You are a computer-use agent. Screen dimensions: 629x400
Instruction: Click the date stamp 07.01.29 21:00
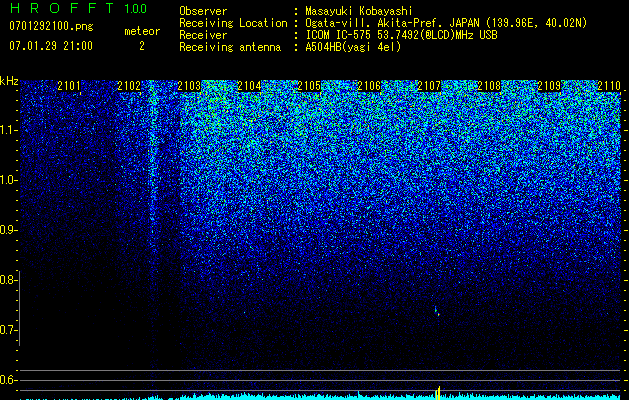click(51, 46)
